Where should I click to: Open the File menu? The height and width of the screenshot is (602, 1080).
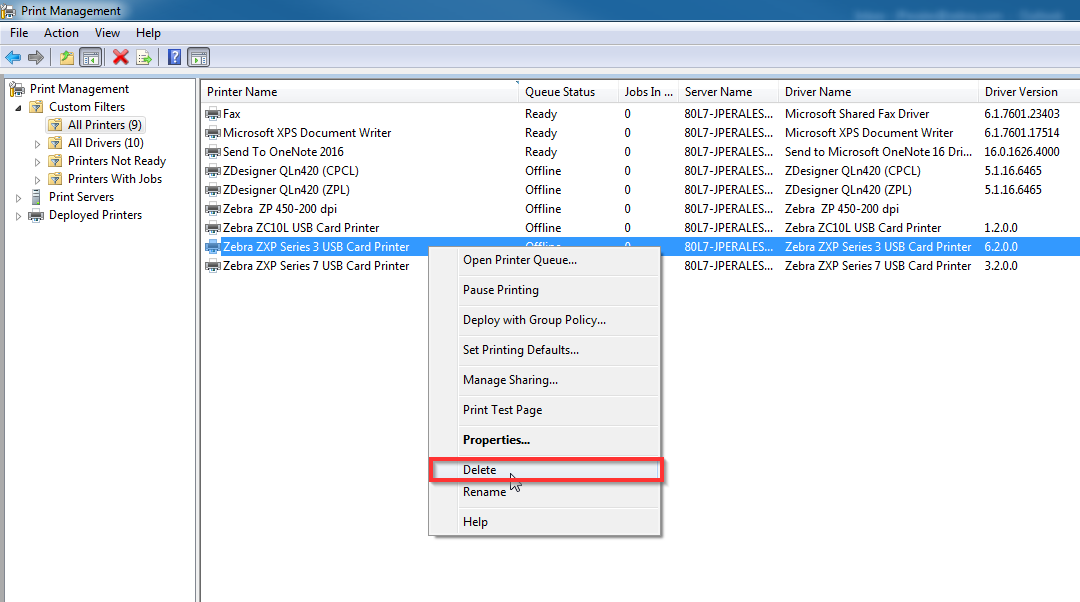tap(19, 33)
